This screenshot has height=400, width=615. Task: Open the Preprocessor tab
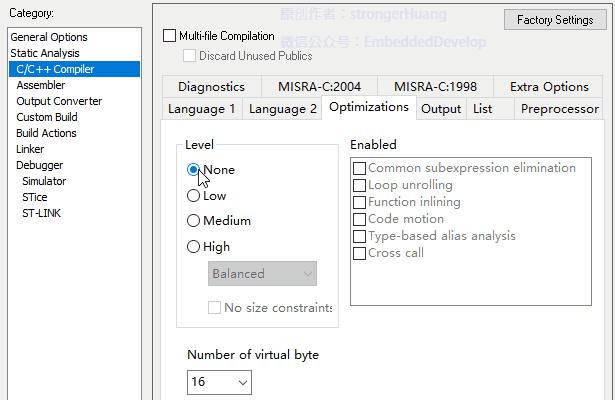tap(560, 109)
